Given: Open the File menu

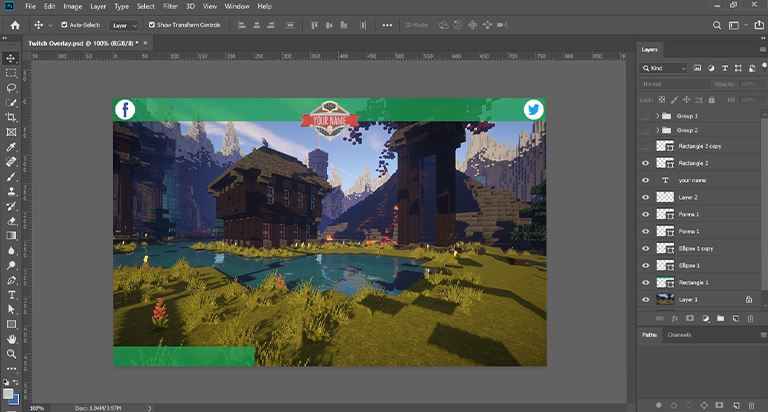Looking at the screenshot, I should [x=30, y=6].
